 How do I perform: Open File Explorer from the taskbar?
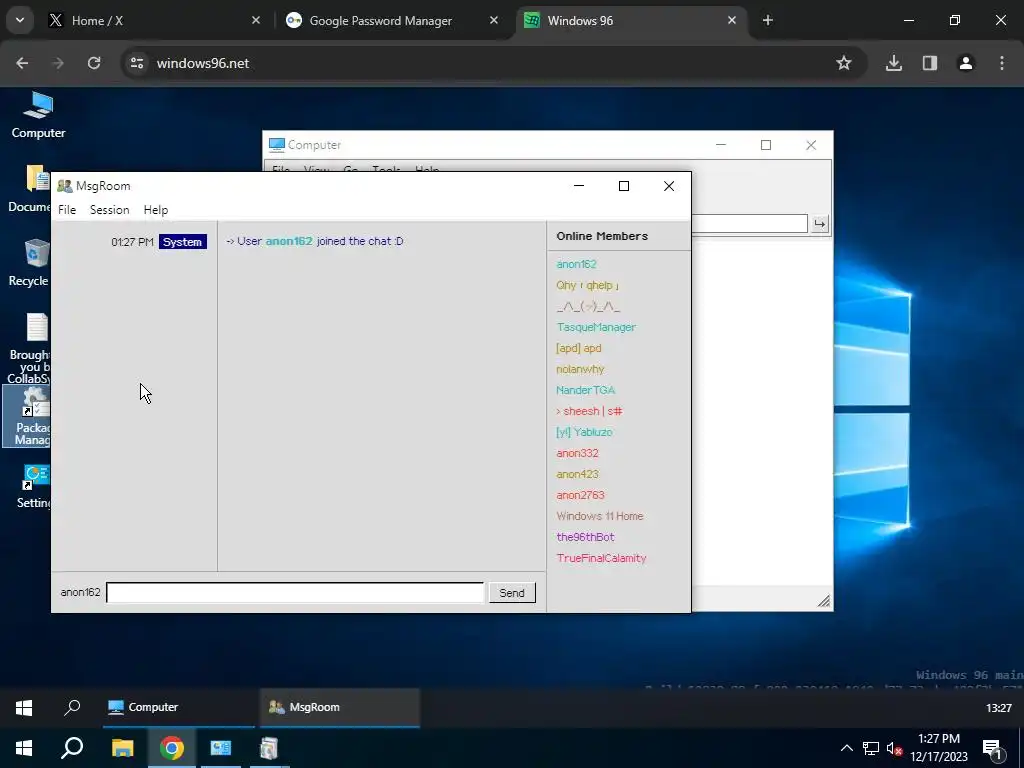click(122, 748)
